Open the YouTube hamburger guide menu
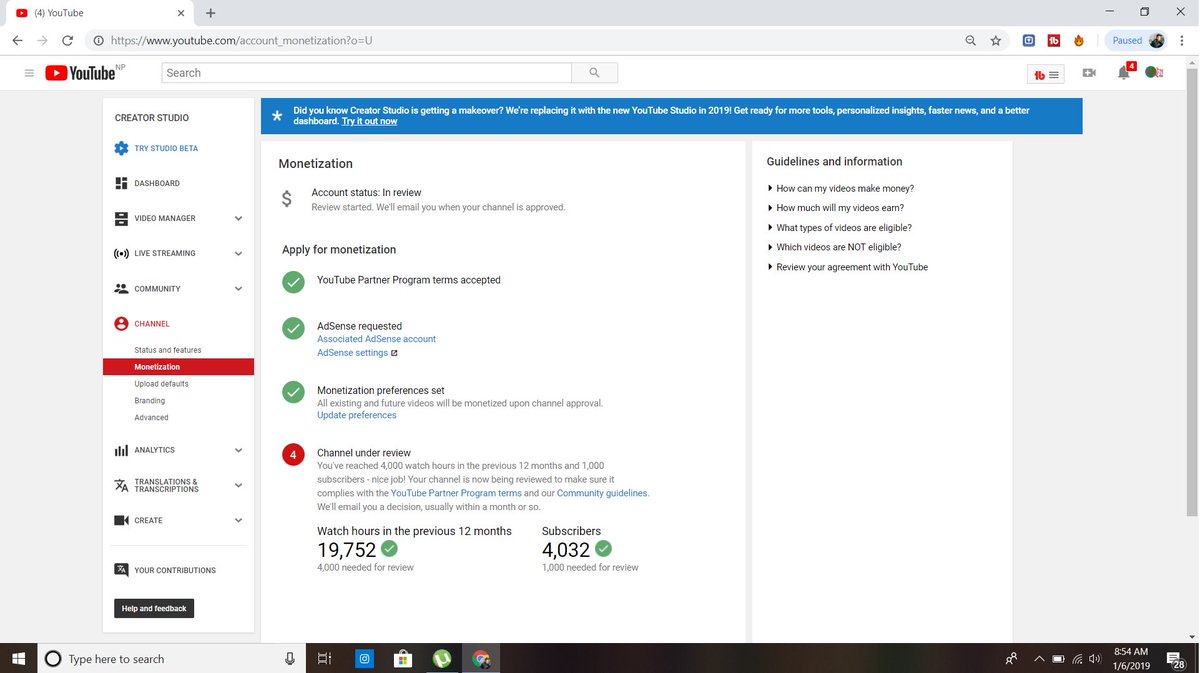1200x673 pixels. 29,73
